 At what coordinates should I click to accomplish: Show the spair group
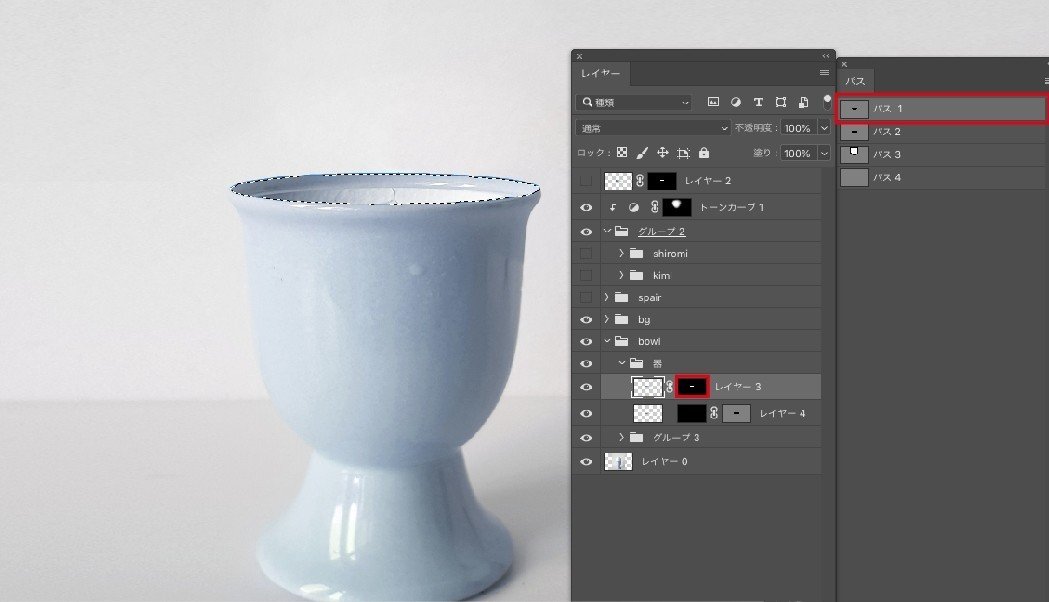pos(586,297)
